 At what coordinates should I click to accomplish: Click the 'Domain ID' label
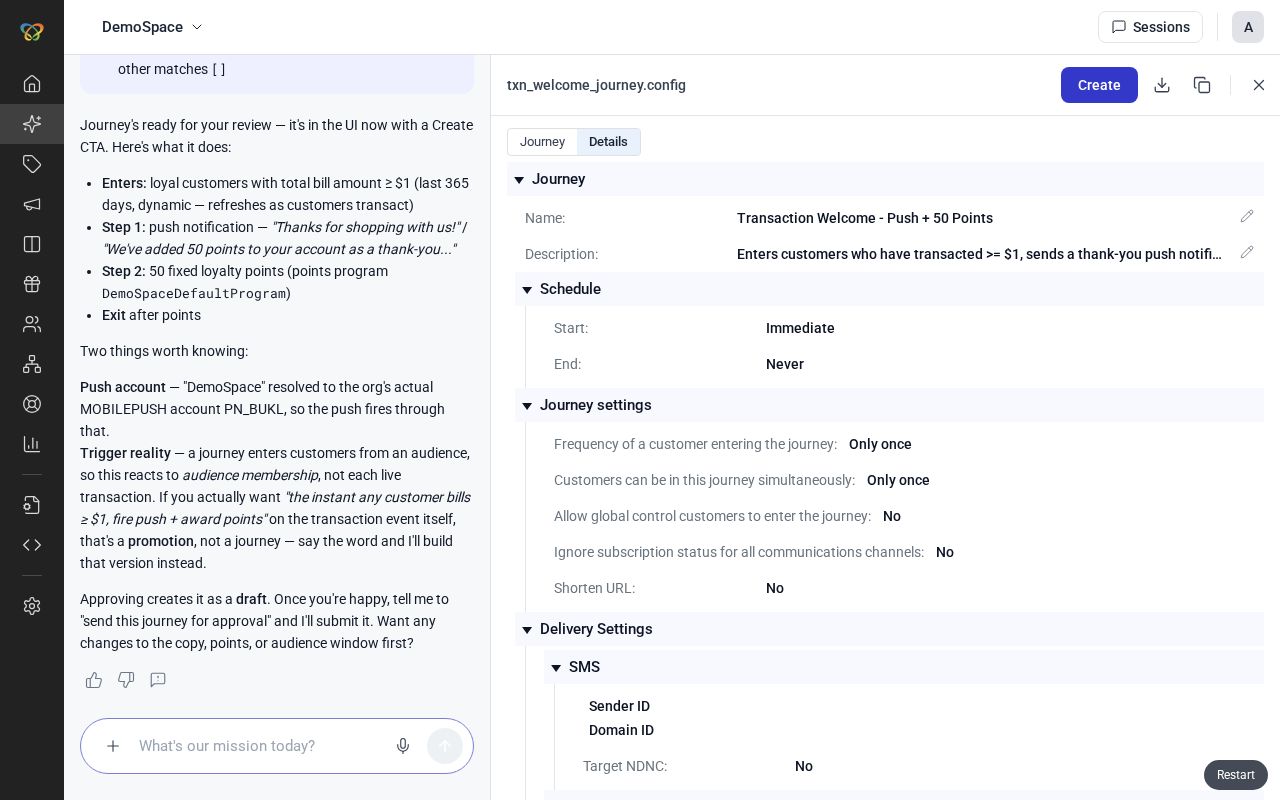pyautogui.click(x=621, y=730)
